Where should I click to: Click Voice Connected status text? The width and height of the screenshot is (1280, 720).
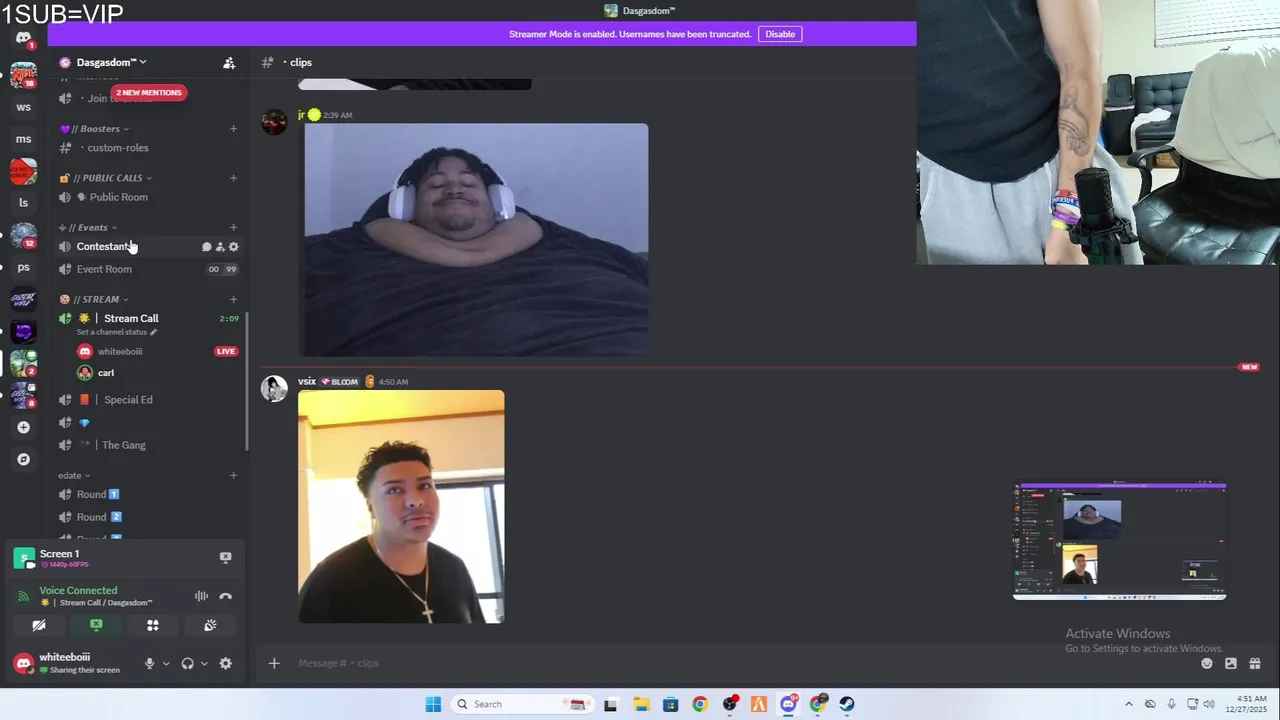78,590
